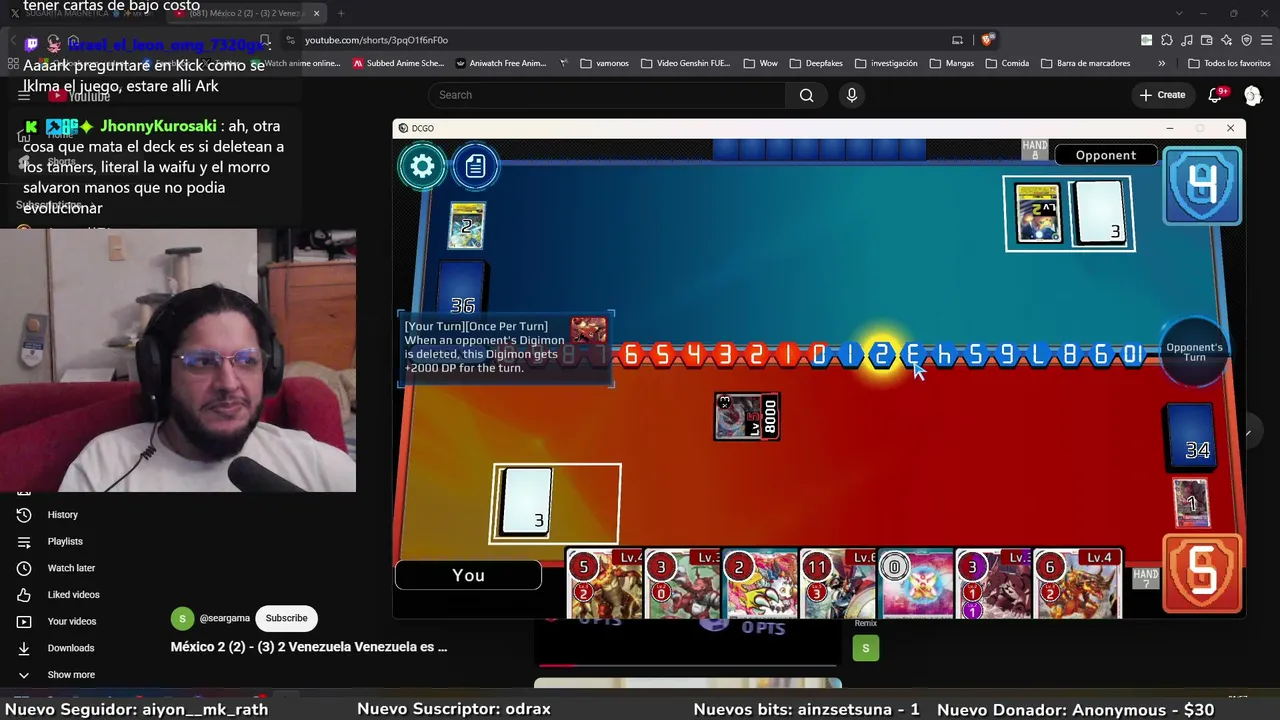Close the México 2 (2) browser tab
Image resolution: width=1280 pixels, height=720 pixels.
click(x=317, y=13)
